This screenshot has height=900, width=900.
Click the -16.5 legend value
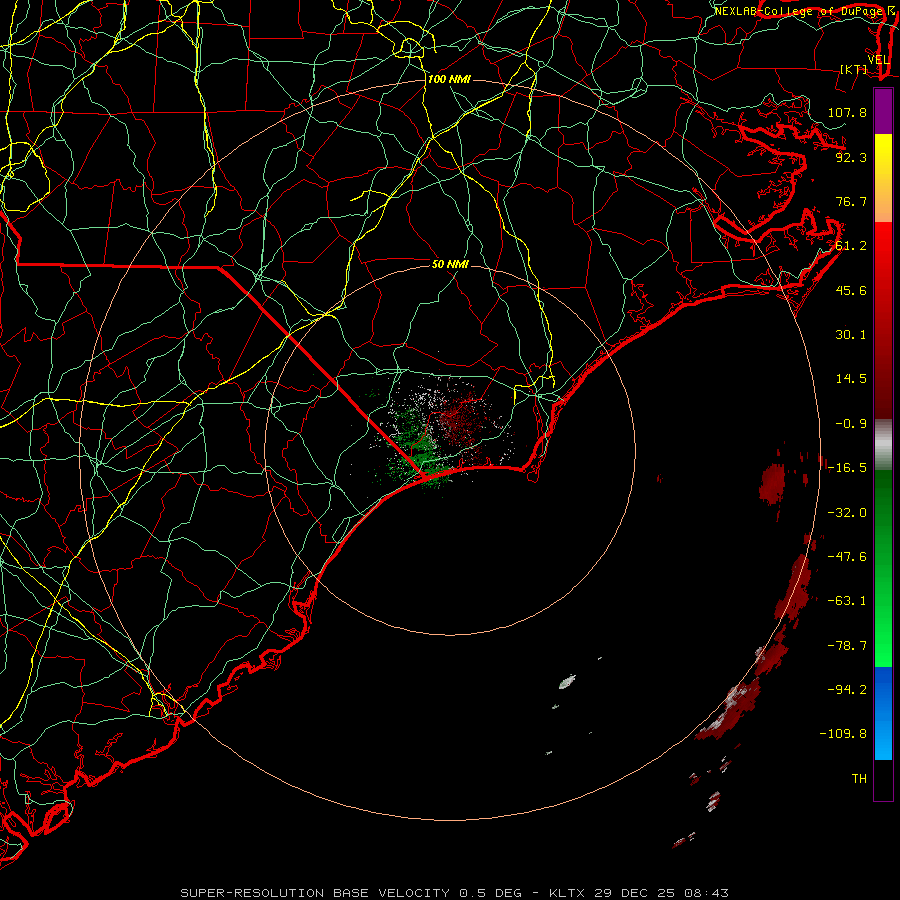[847, 468]
